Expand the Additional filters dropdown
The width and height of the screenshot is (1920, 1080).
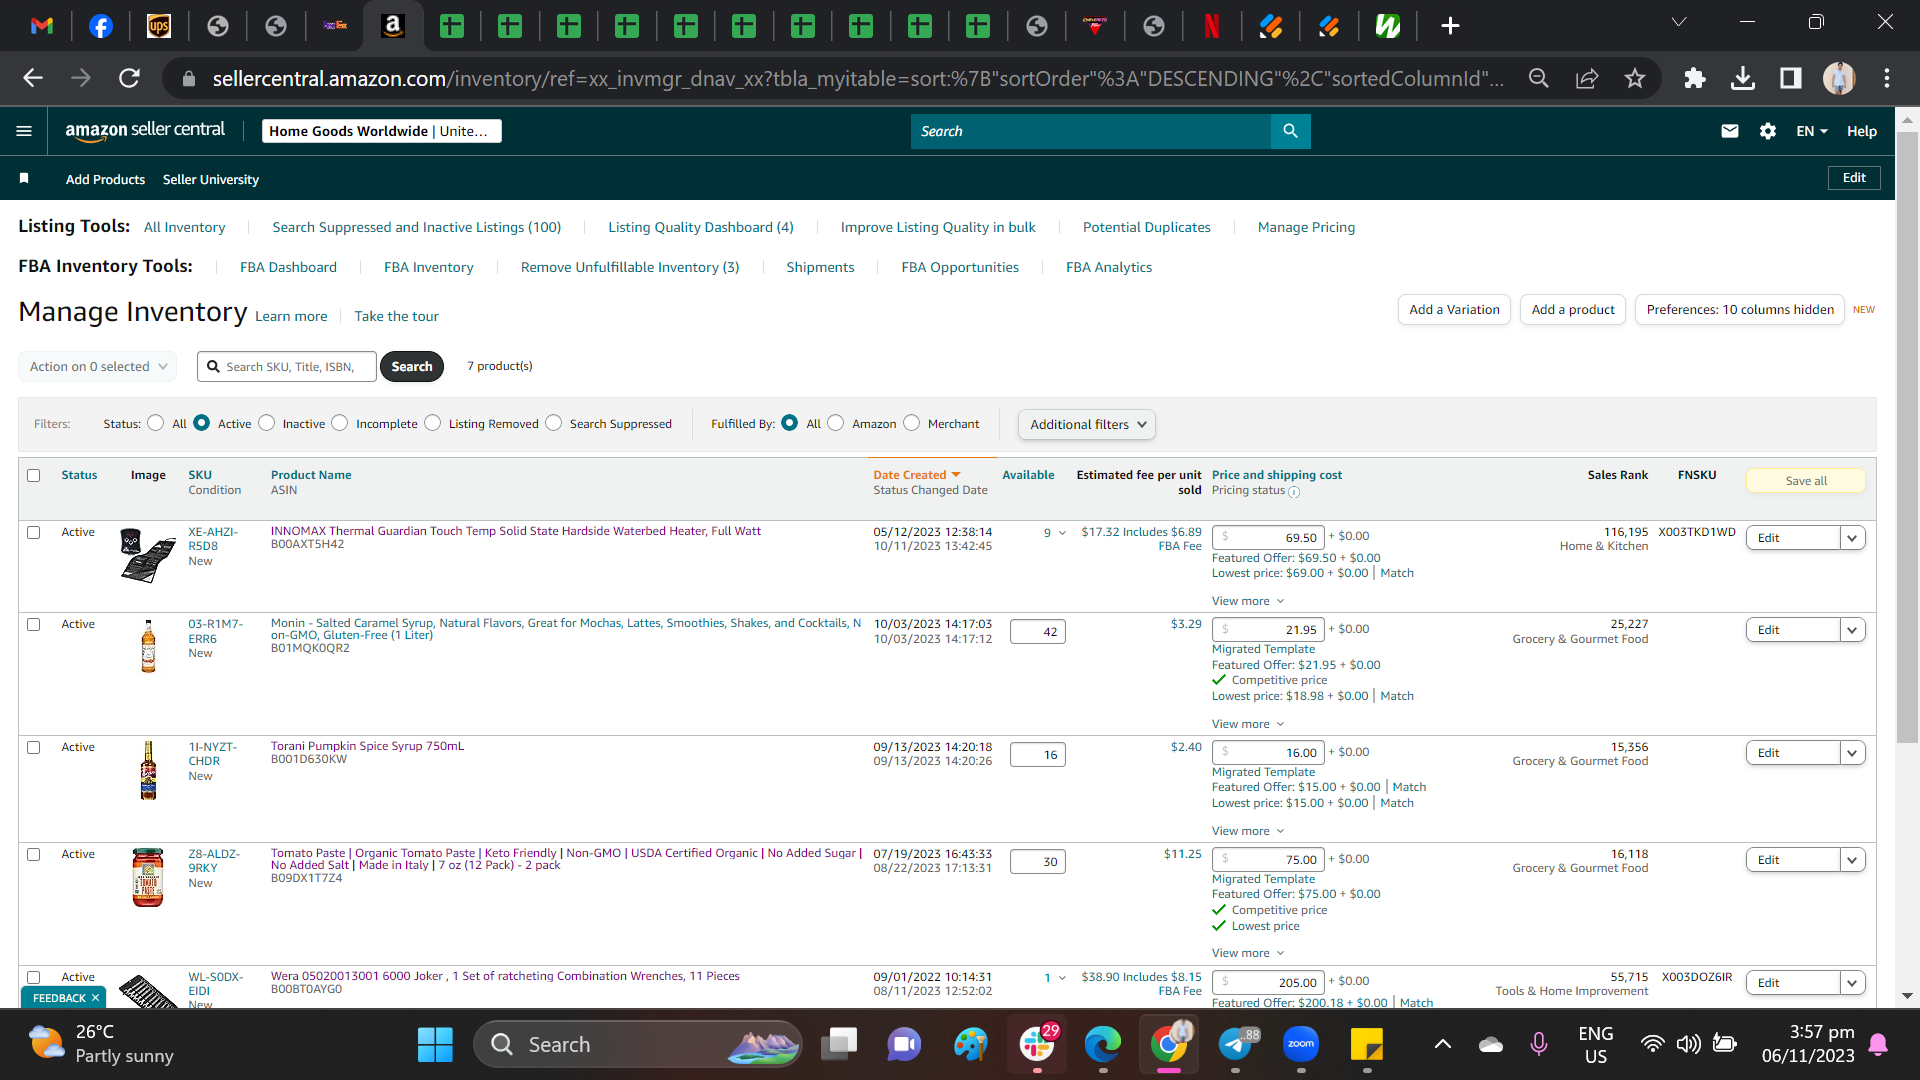pos(1087,425)
